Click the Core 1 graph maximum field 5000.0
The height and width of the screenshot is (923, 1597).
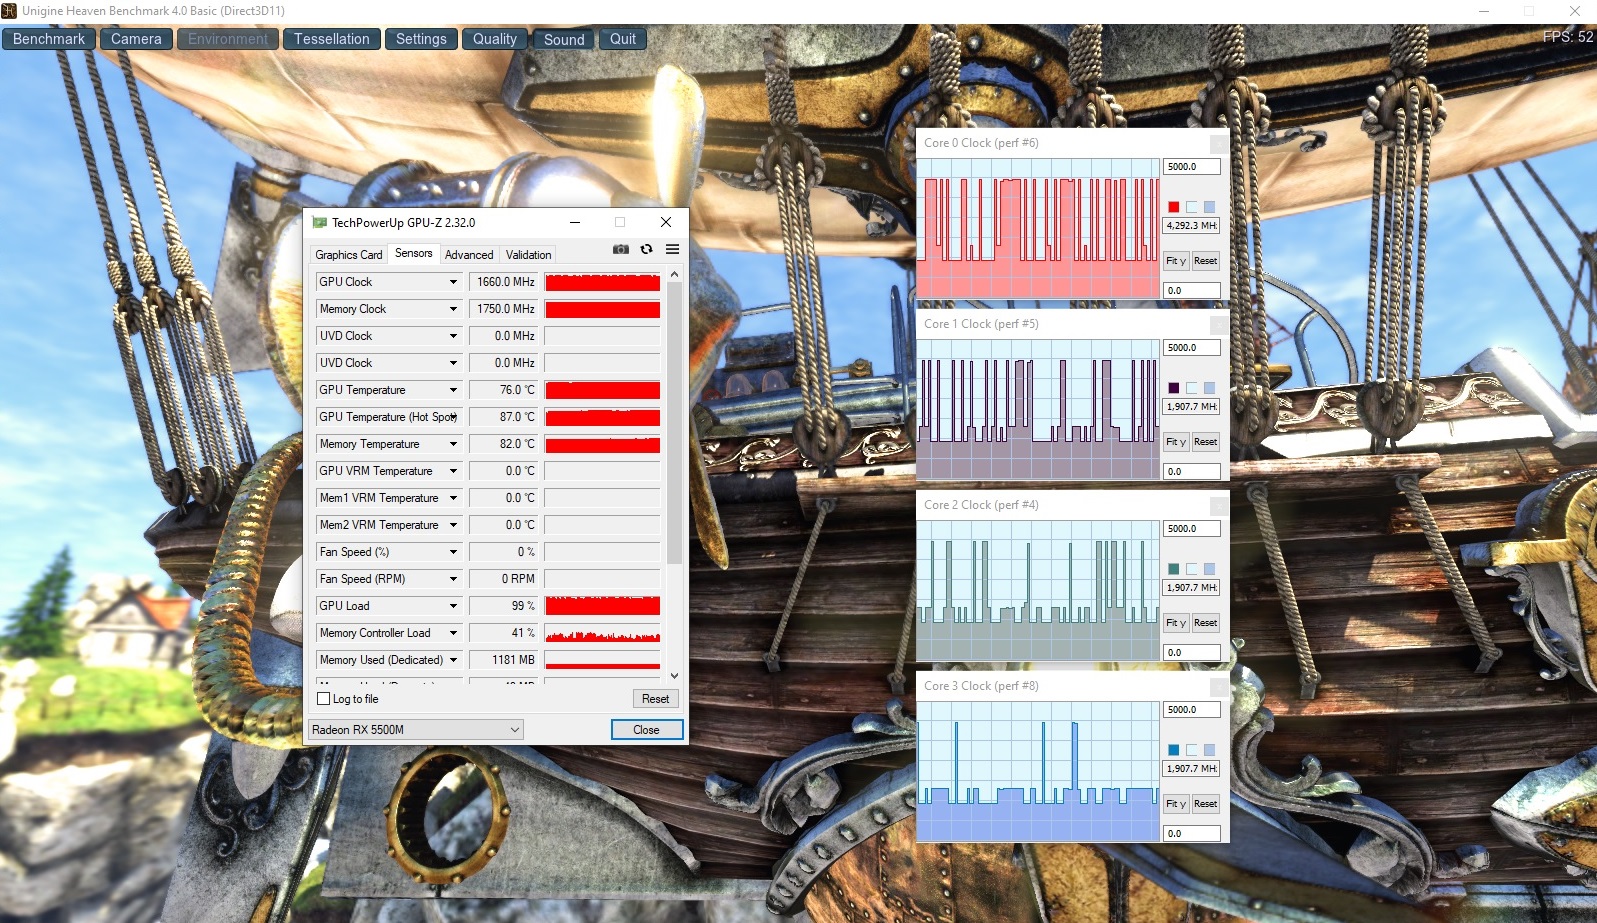(1192, 348)
